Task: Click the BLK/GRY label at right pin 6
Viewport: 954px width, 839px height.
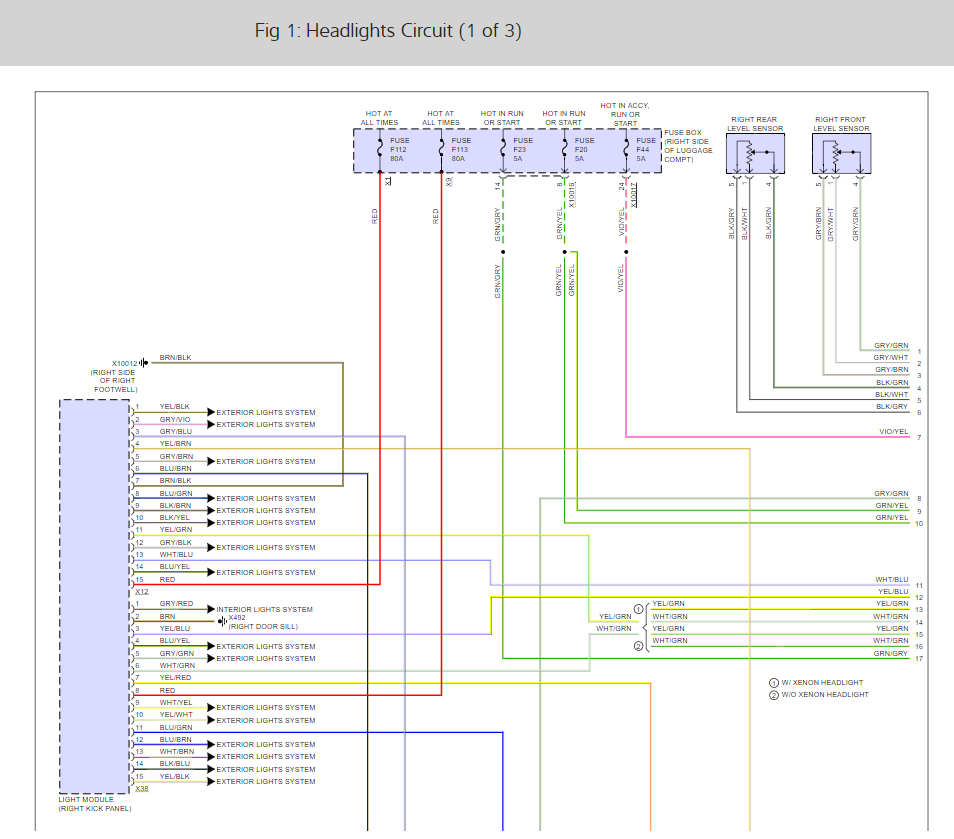Action: click(x=892, y=406)
